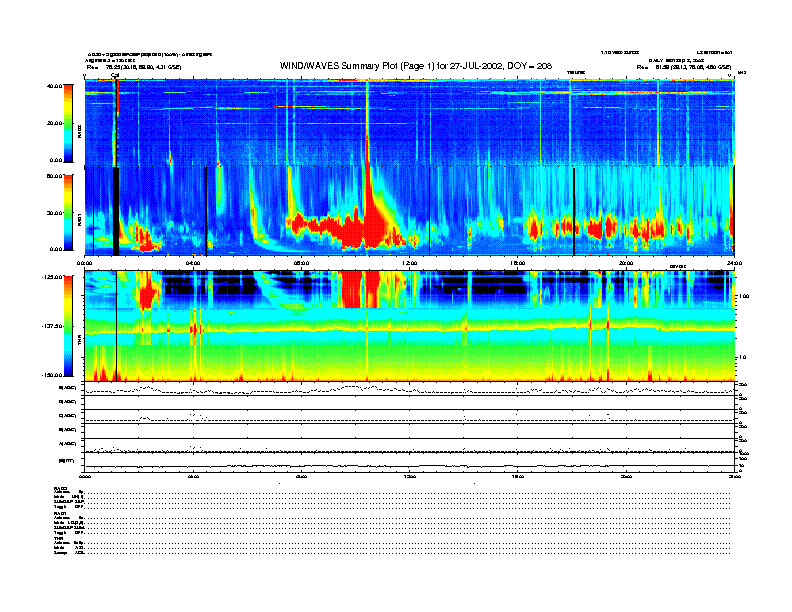Click 12:00 time label under RAD1 panel

tap(410, 263)
